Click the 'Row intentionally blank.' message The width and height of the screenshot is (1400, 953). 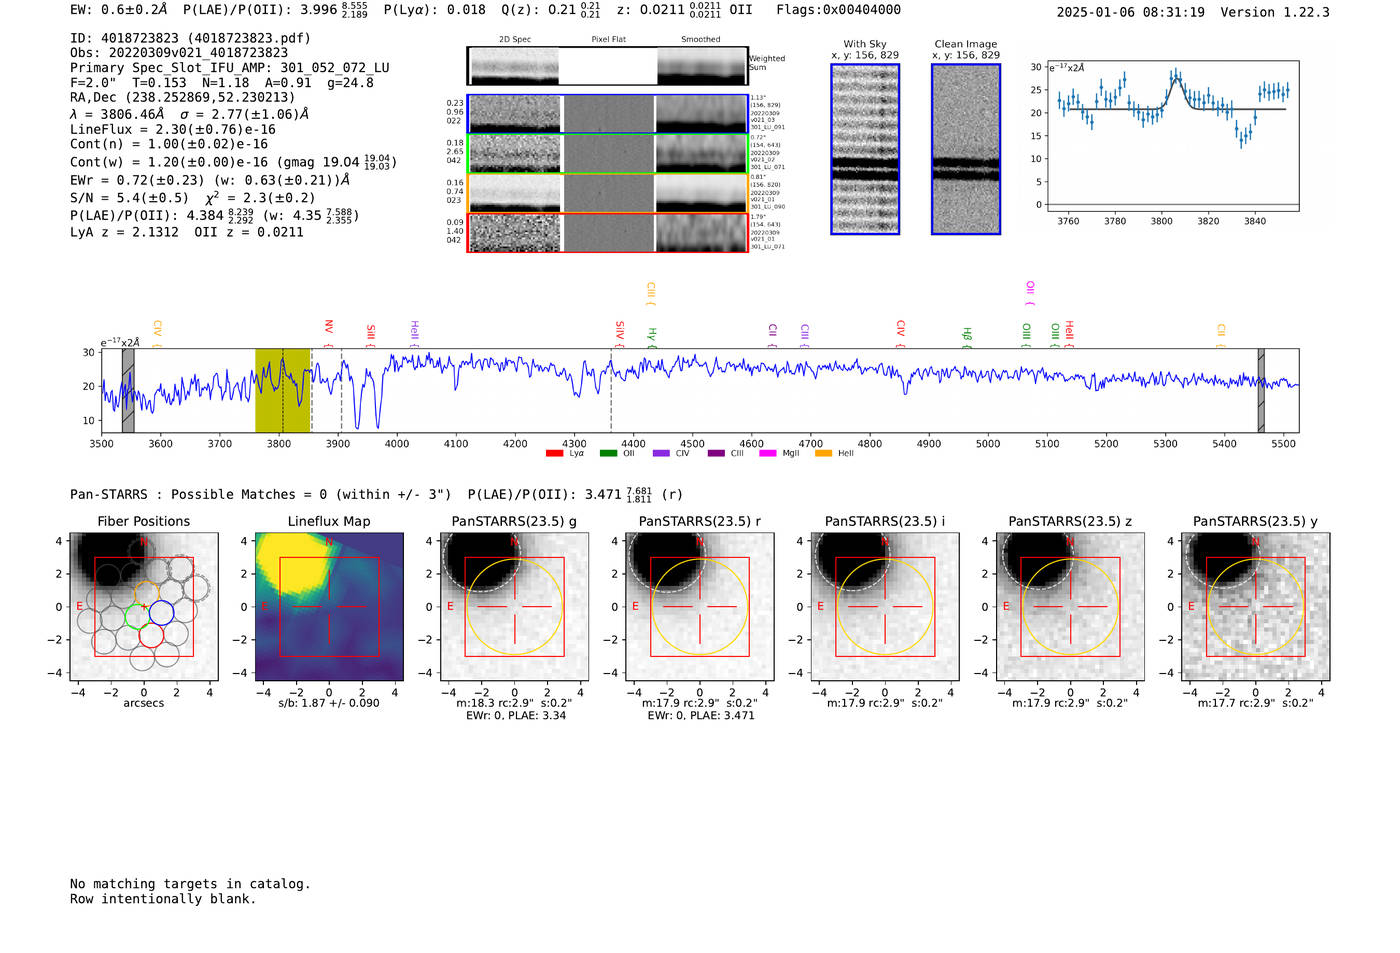coord(163,899)
